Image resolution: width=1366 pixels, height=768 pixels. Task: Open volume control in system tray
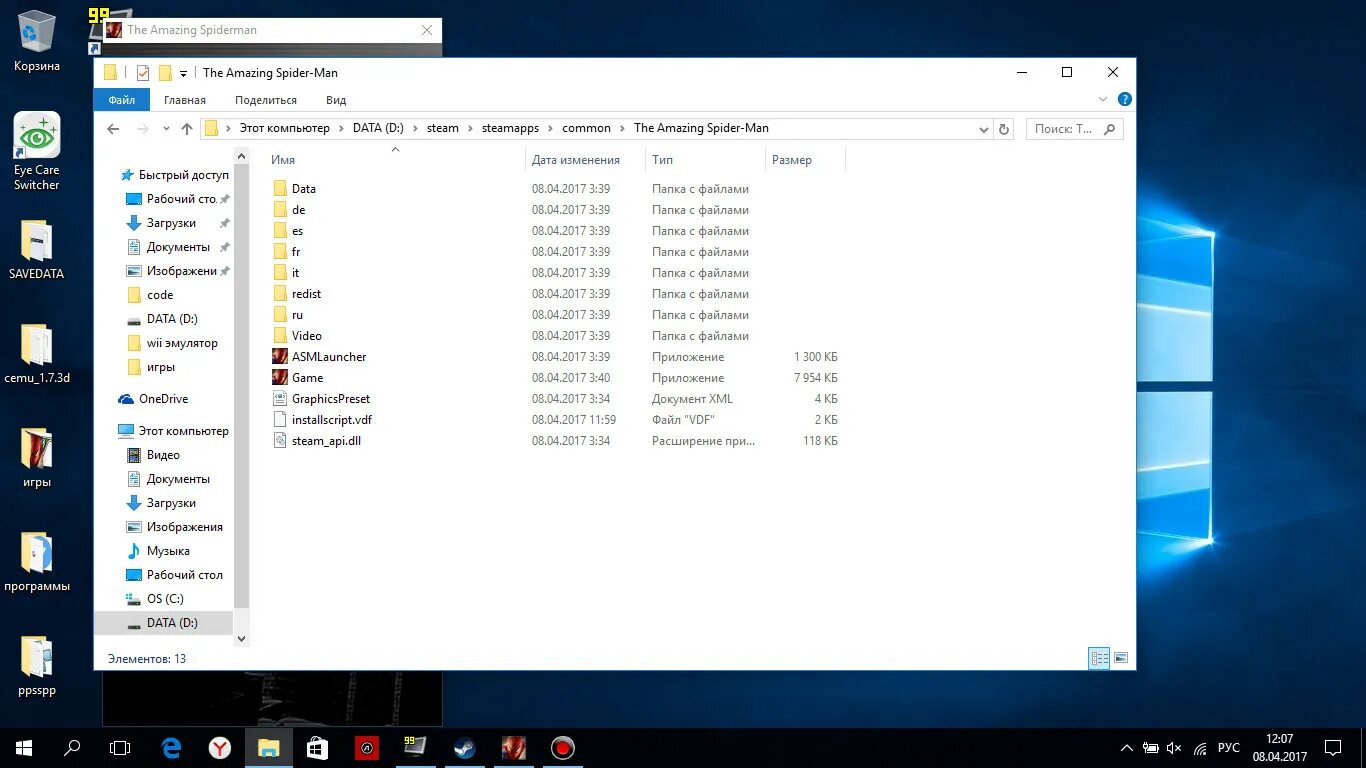click(x=1174, y=748)
